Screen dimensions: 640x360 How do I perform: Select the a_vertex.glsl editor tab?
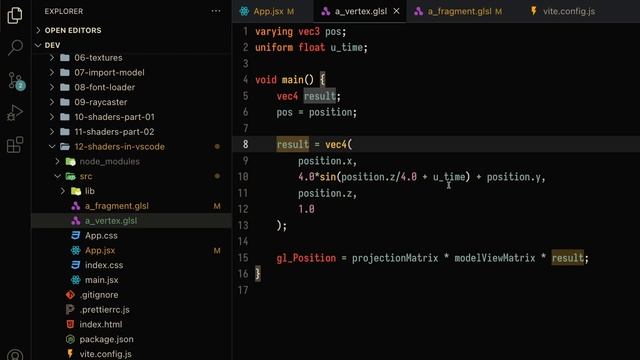tap(360, 11)
